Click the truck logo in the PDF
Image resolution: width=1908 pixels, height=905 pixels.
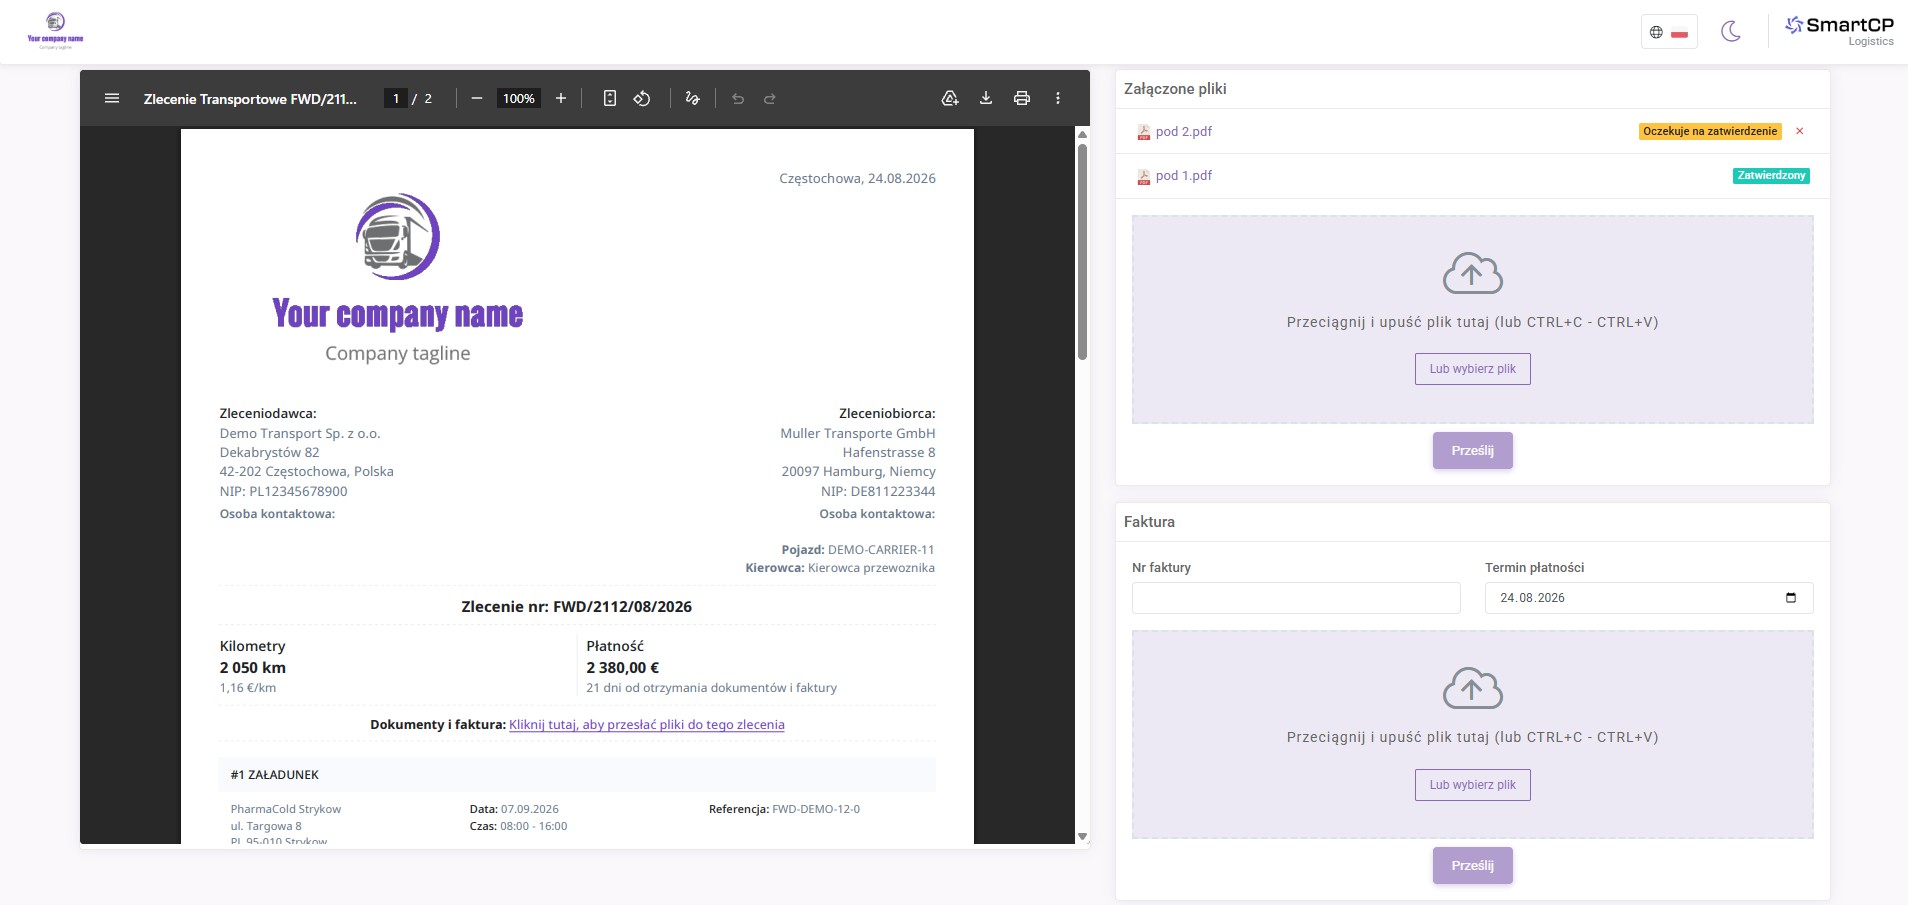398,237
